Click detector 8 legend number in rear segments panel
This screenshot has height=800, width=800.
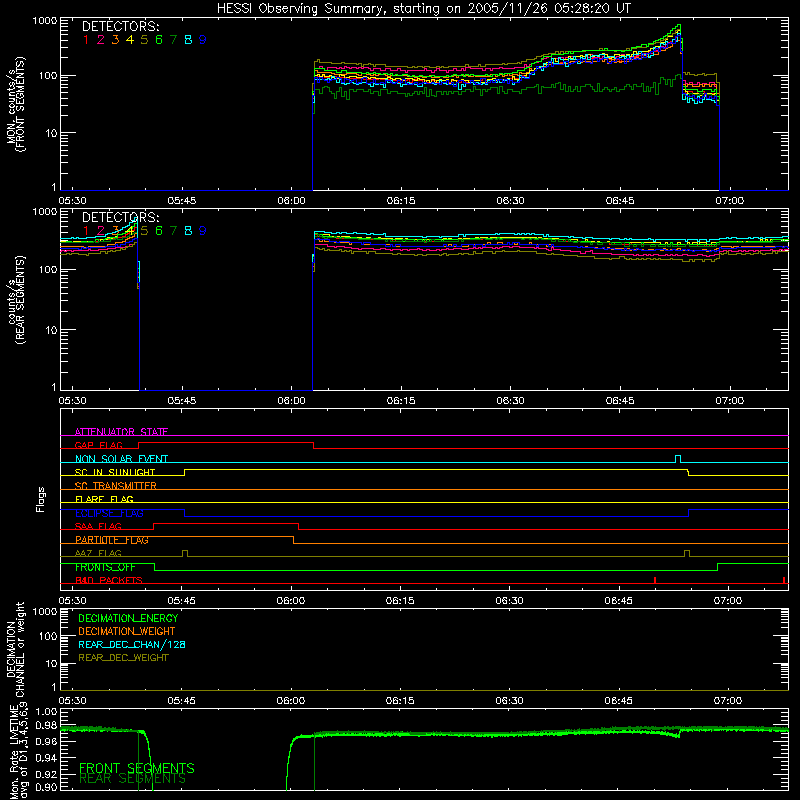pyautogui.click(x=188, y=231)
